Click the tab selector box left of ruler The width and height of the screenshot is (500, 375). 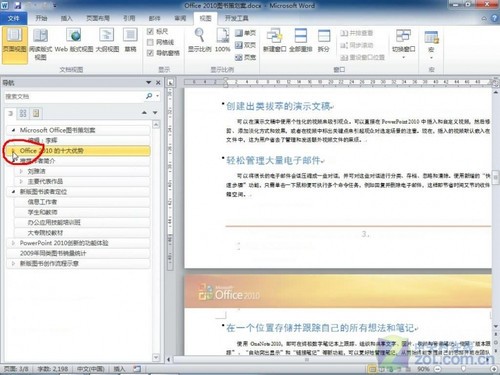pyautogui.click(x=170, y=82)
